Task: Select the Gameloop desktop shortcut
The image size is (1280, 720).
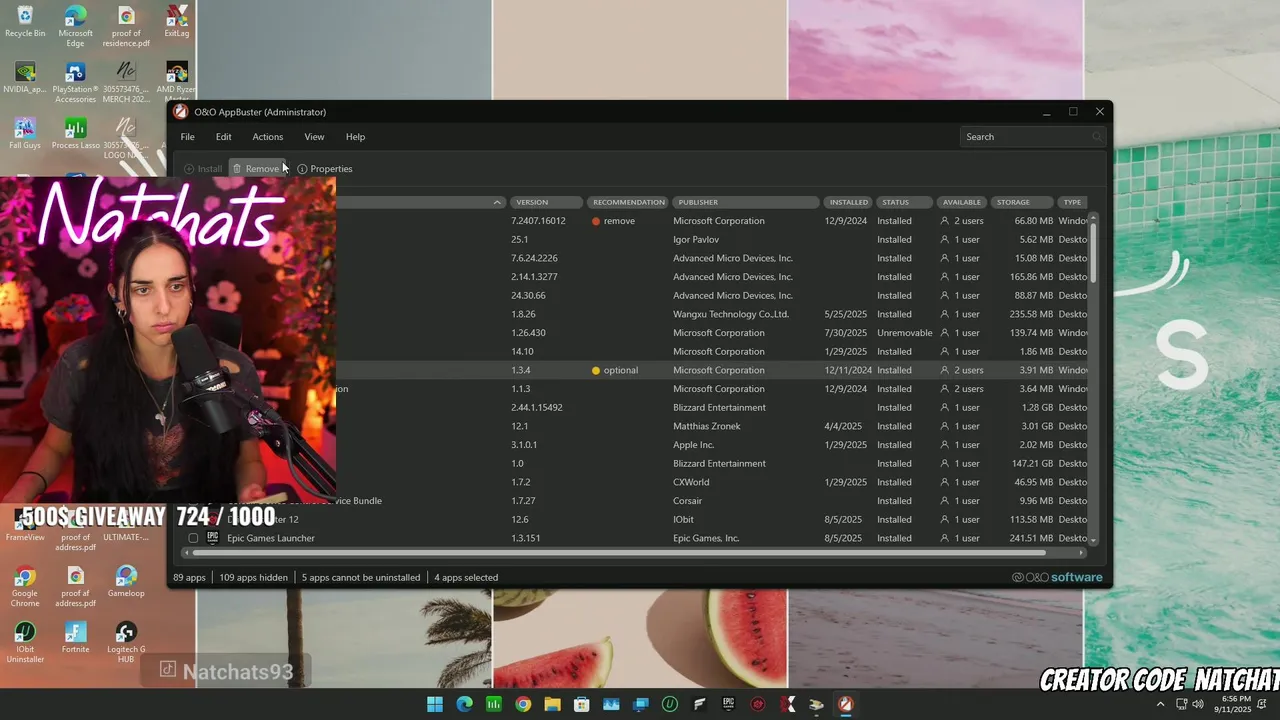Action: [x=126, y=582]
